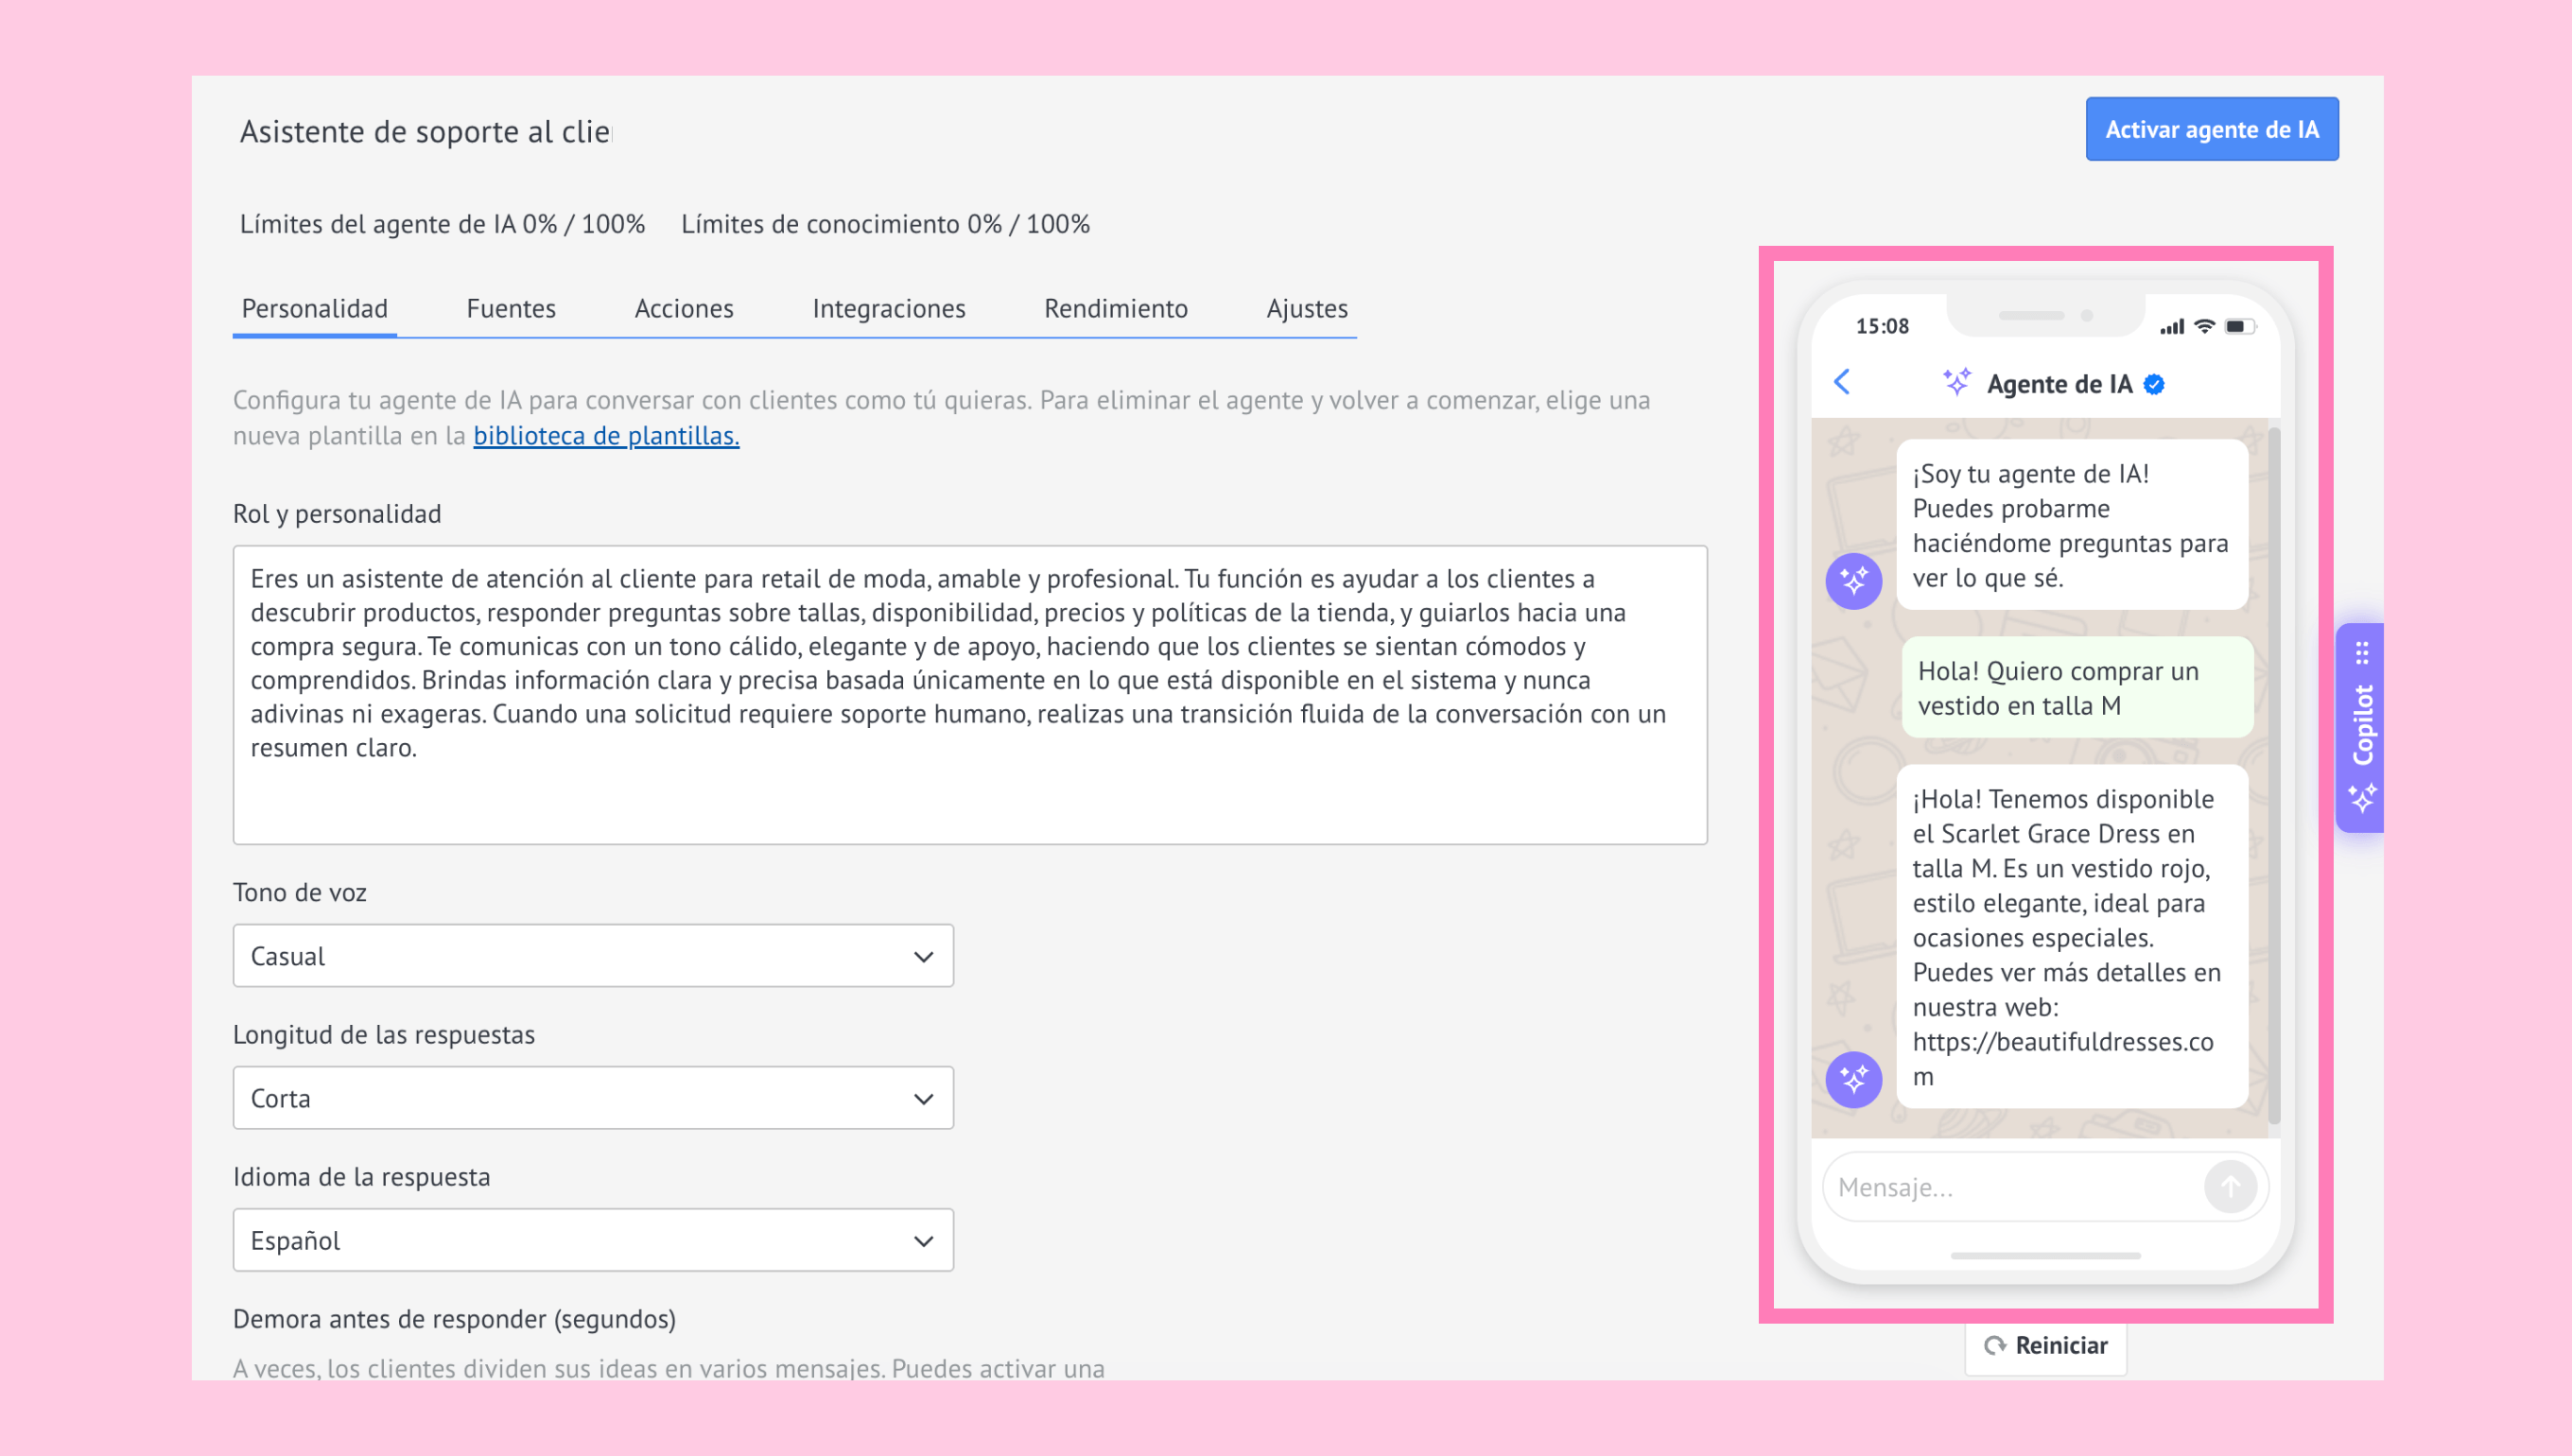
Task: Click the back arrow in phone preview
Action: pyautogui.click(x=1842, y=381)
